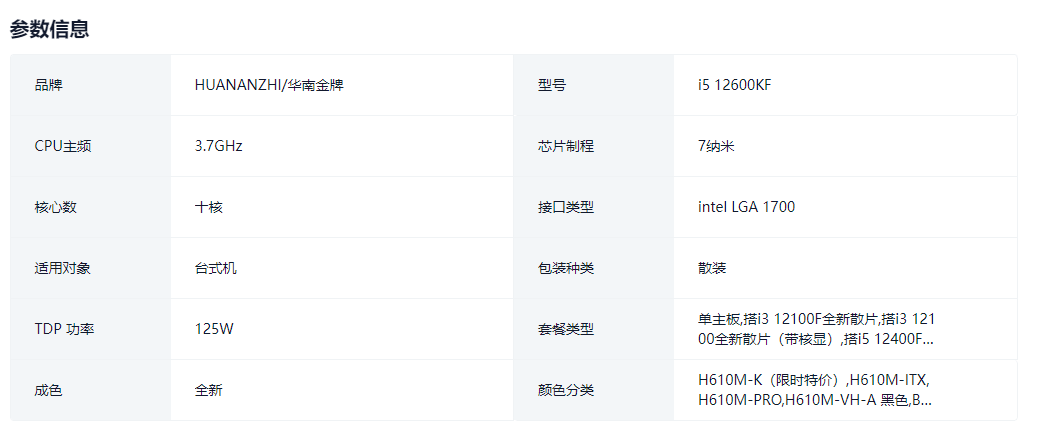Screen dimensions: 1048x433
Task: Select the 接口类型 label cell
Action: pos(566,207)
